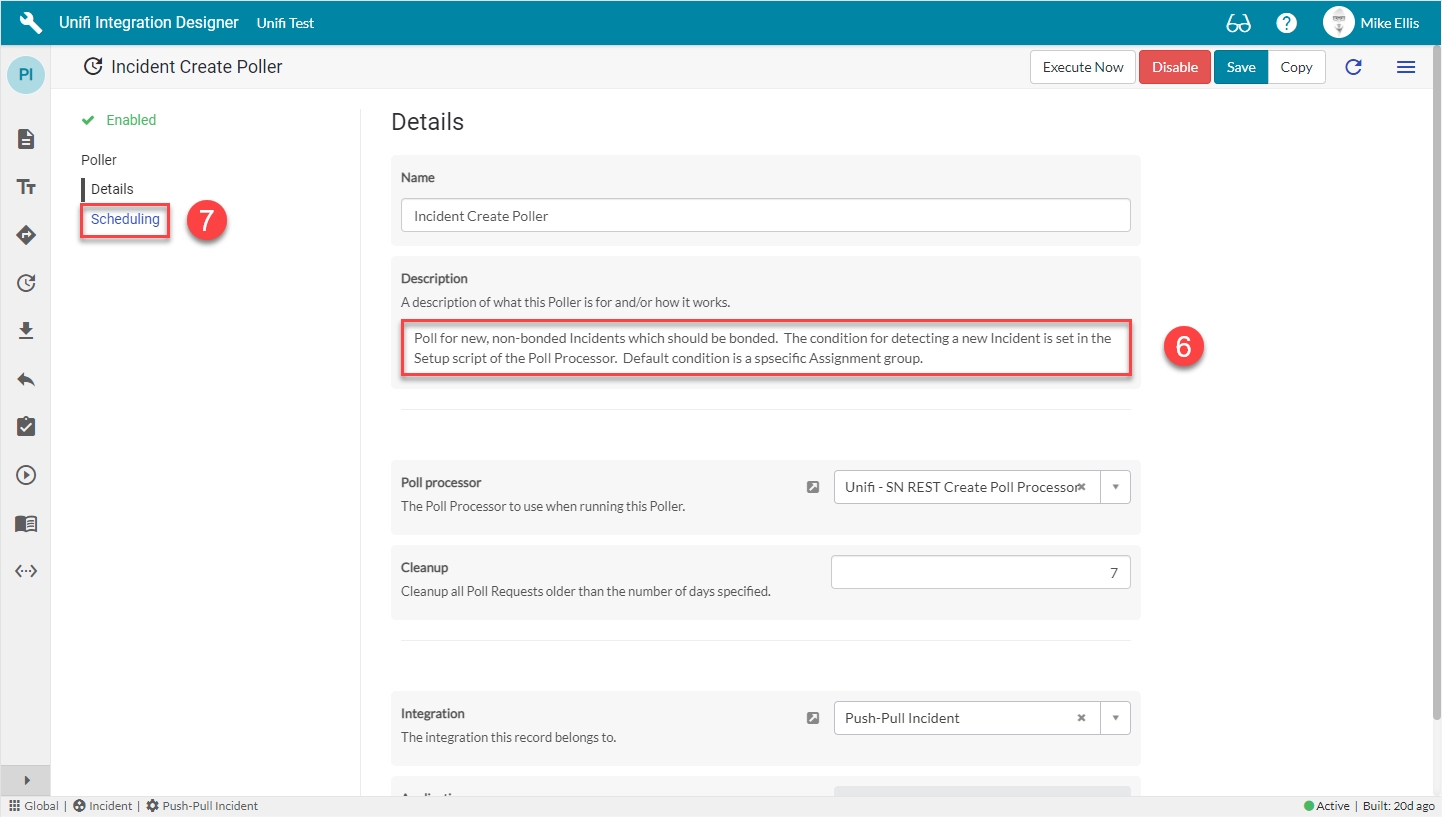Click into the Name input field
This screenshot has height=817, width=1442.
(x=765, y=215)
